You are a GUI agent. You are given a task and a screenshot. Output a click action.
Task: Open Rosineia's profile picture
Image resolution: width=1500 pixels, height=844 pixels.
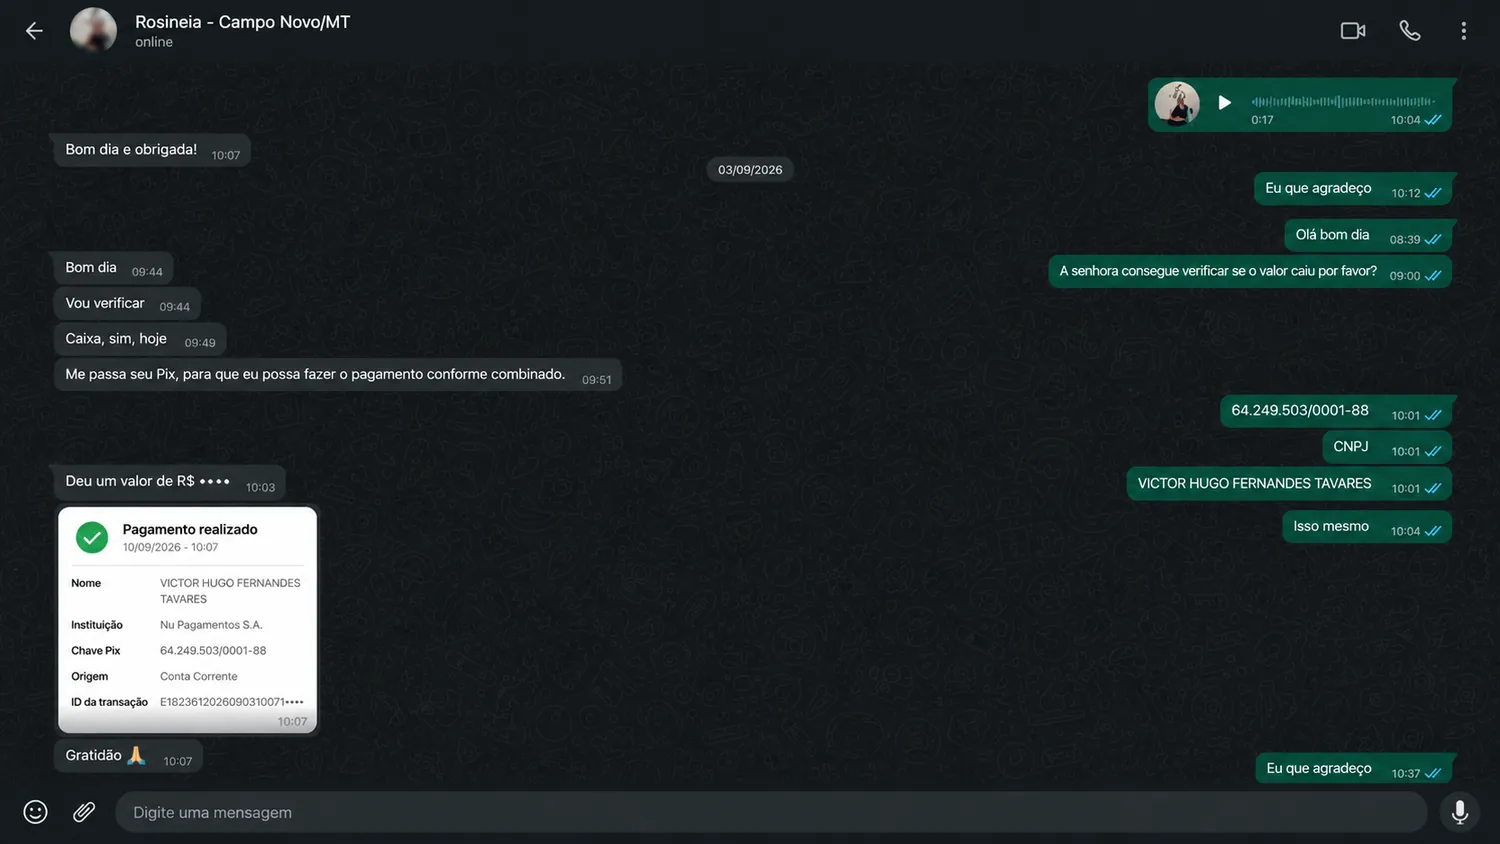[93, 30]
